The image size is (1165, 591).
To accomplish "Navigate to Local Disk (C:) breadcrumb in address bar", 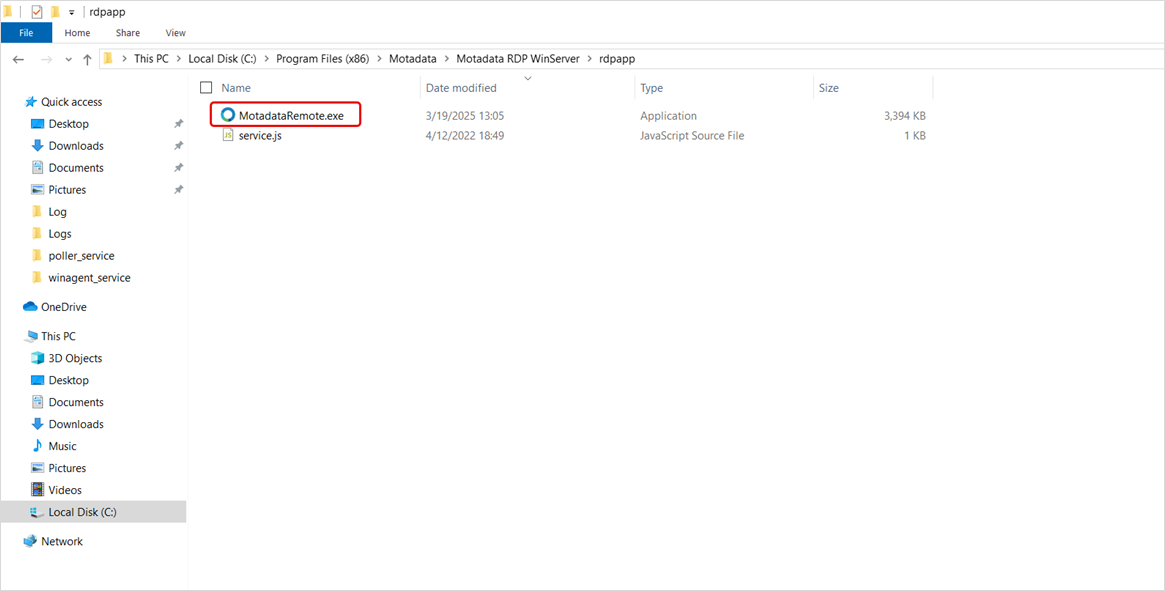I will [222, 59].
